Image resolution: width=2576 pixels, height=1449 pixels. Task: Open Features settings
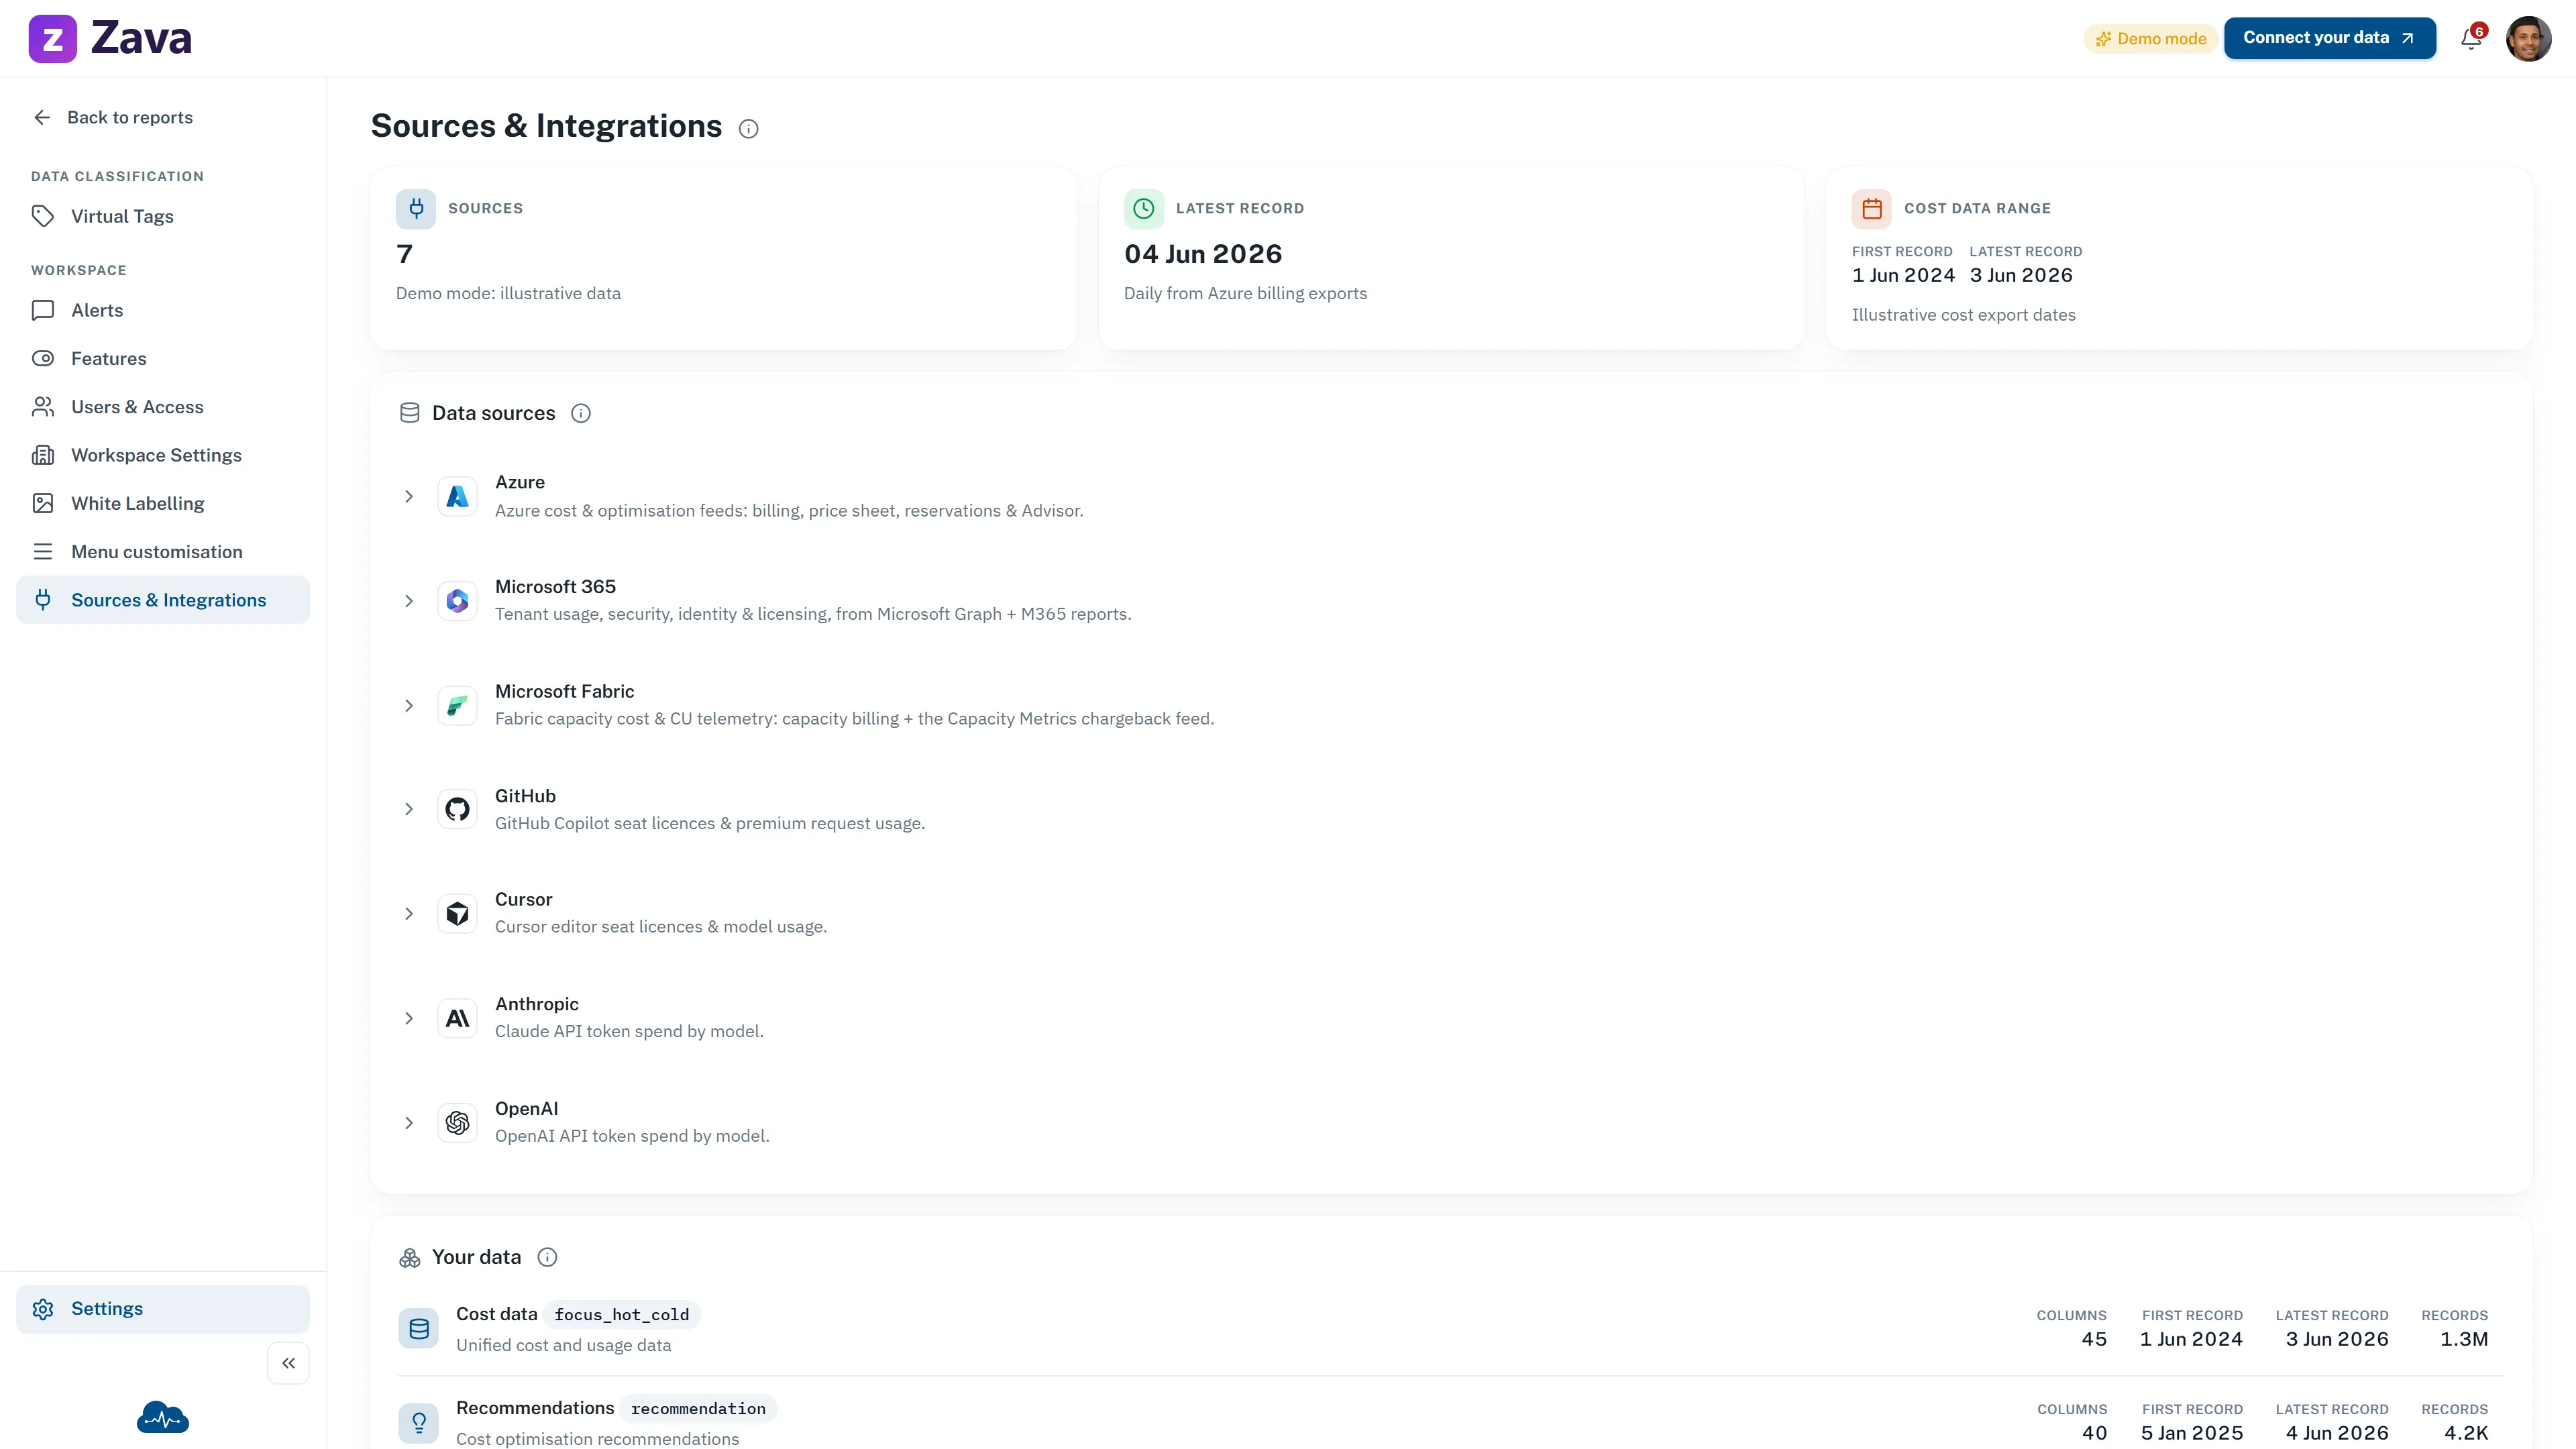tap(163, 358)
